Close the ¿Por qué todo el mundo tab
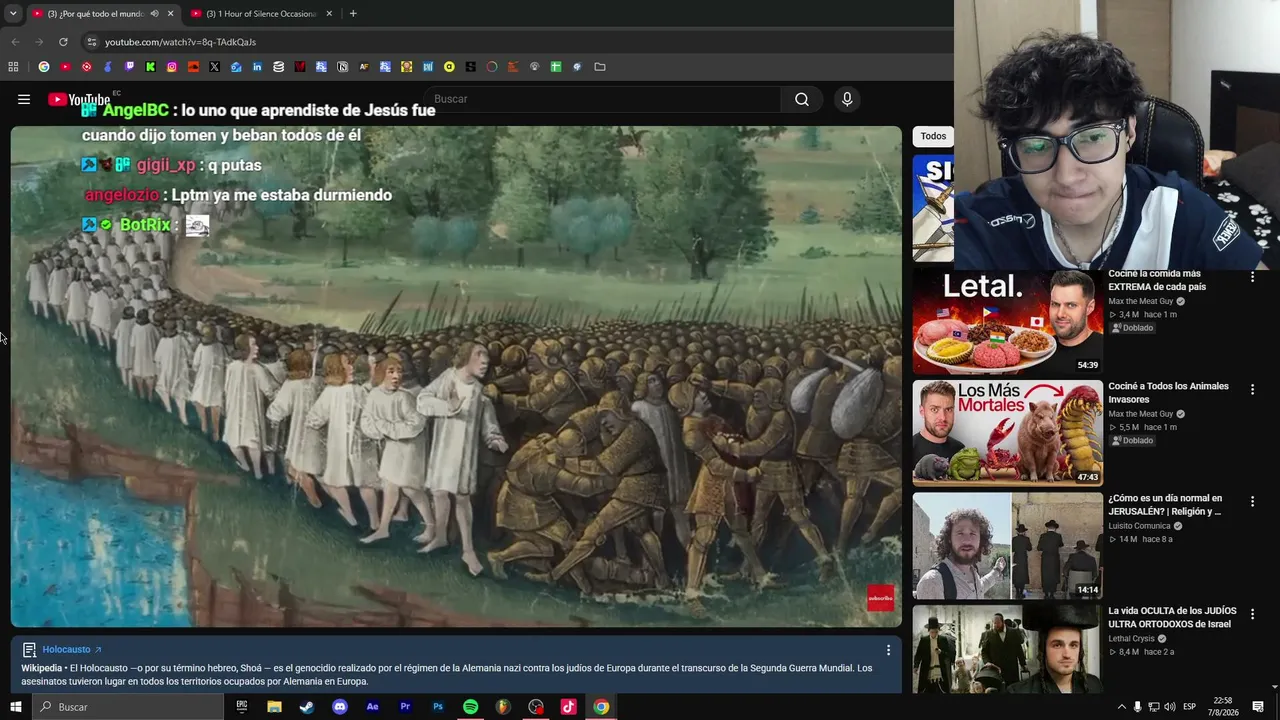1280x720 pixels. [x=171, y=14]
